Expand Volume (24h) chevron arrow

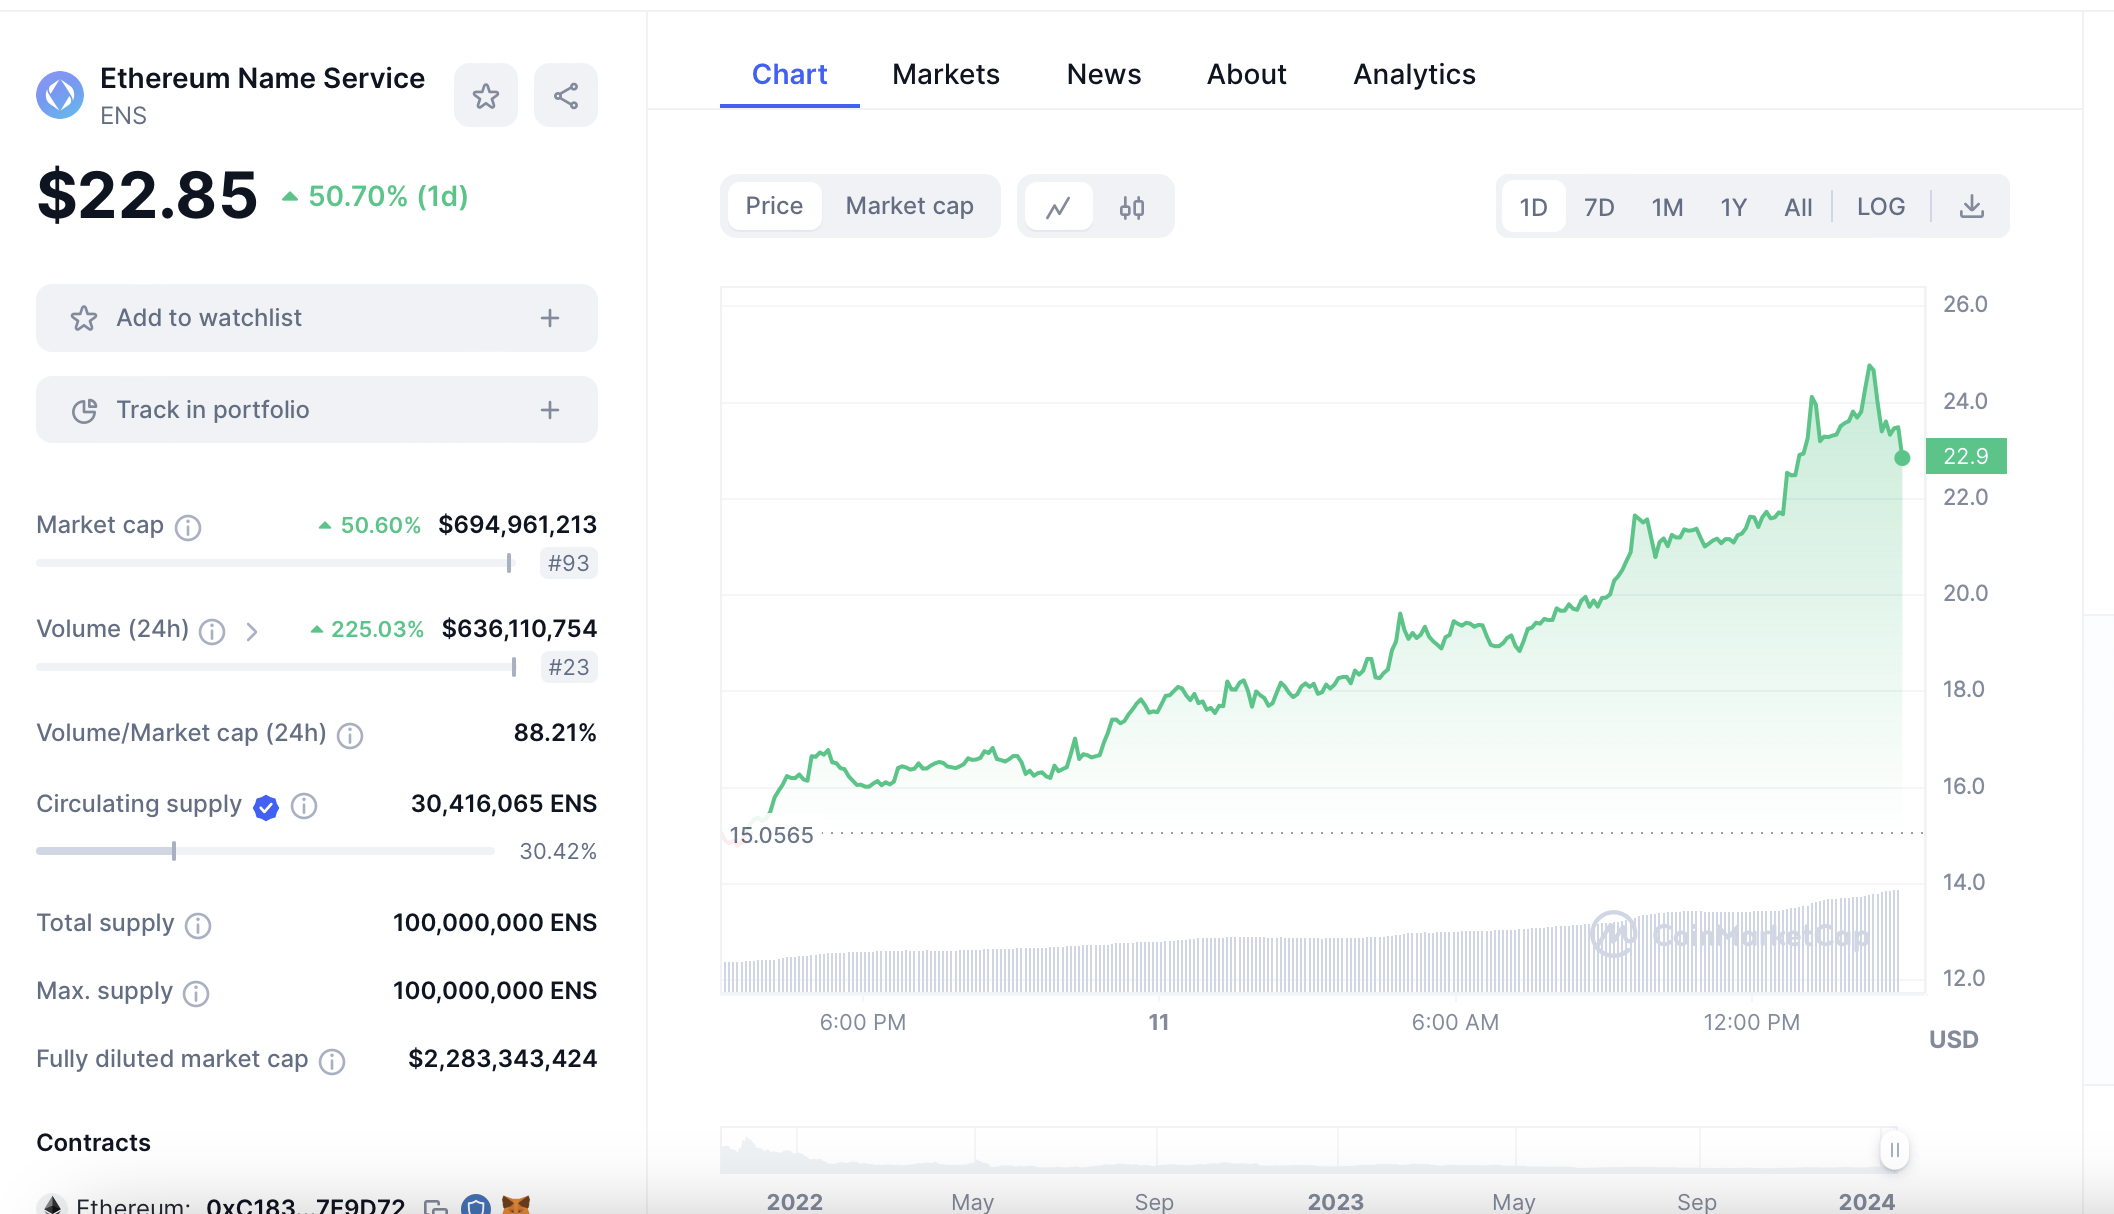pos(252,631)
